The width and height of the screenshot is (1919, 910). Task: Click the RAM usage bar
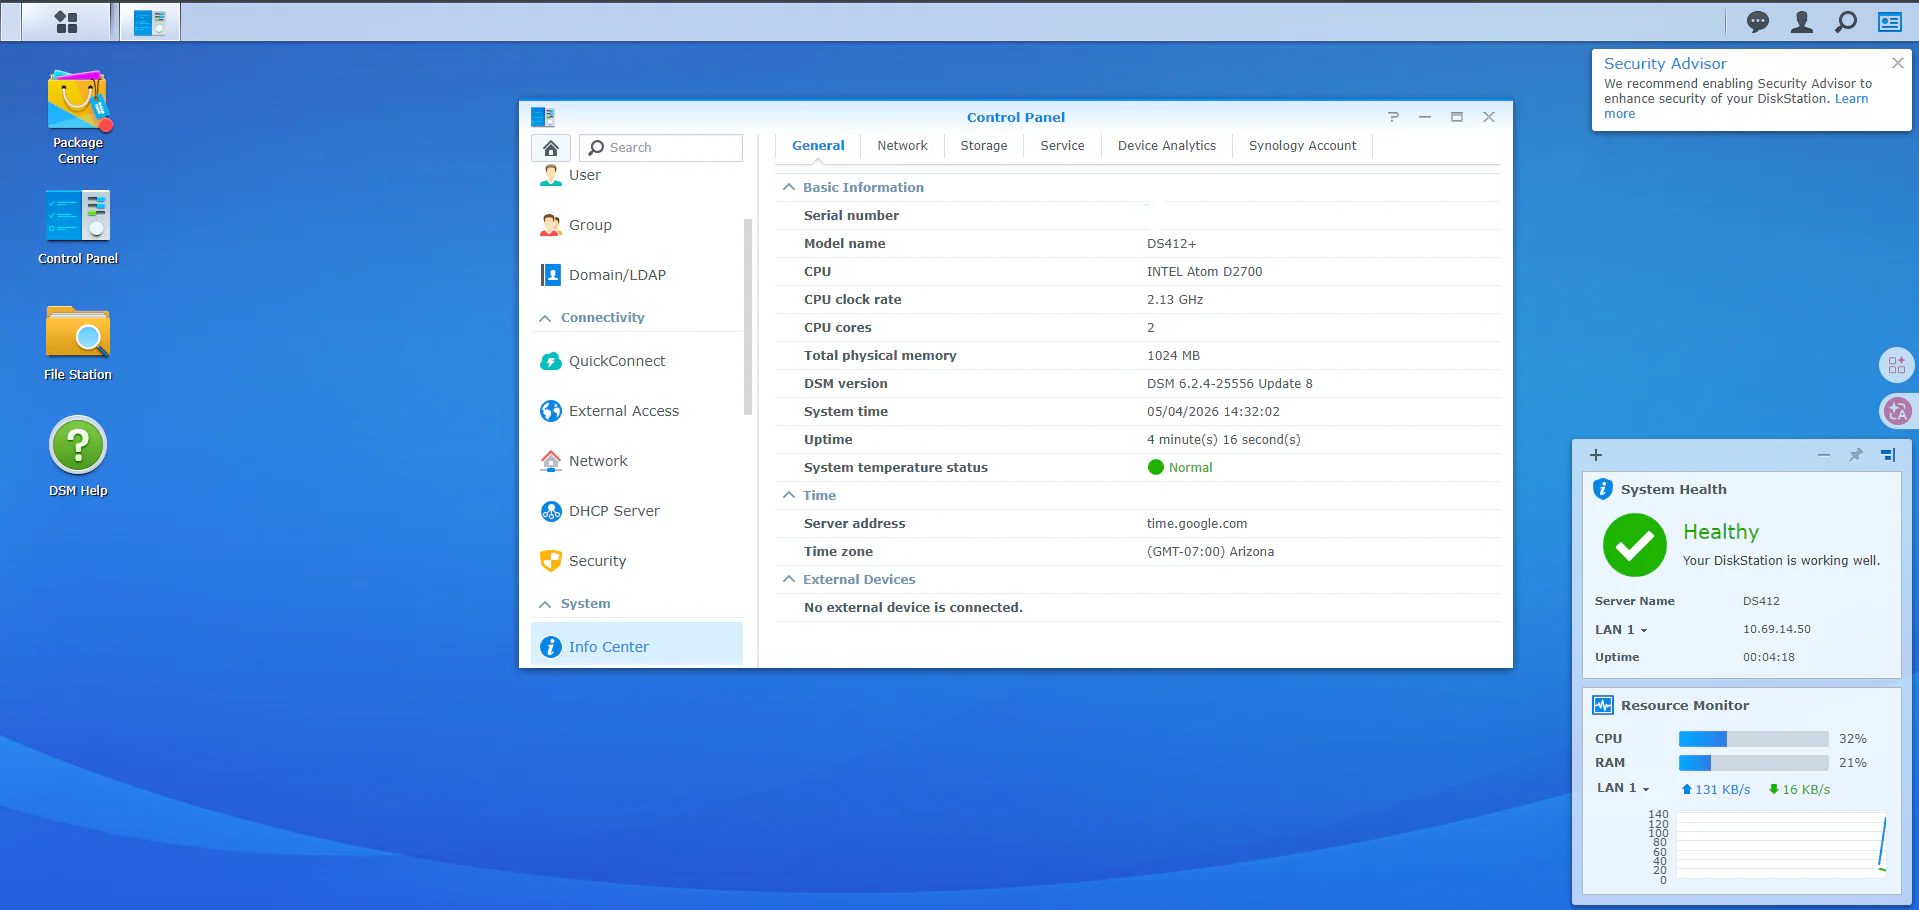pyautogui.click(x=1754, y=763)
